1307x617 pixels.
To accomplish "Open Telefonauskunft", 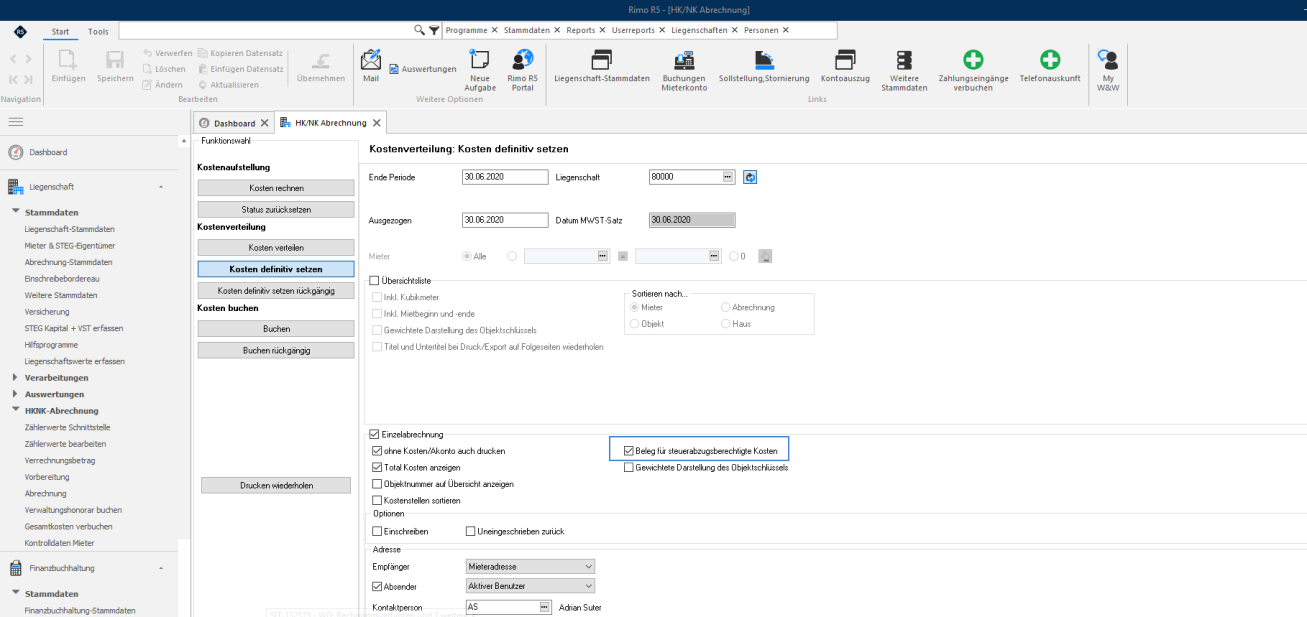I will tap(1050, 66).
